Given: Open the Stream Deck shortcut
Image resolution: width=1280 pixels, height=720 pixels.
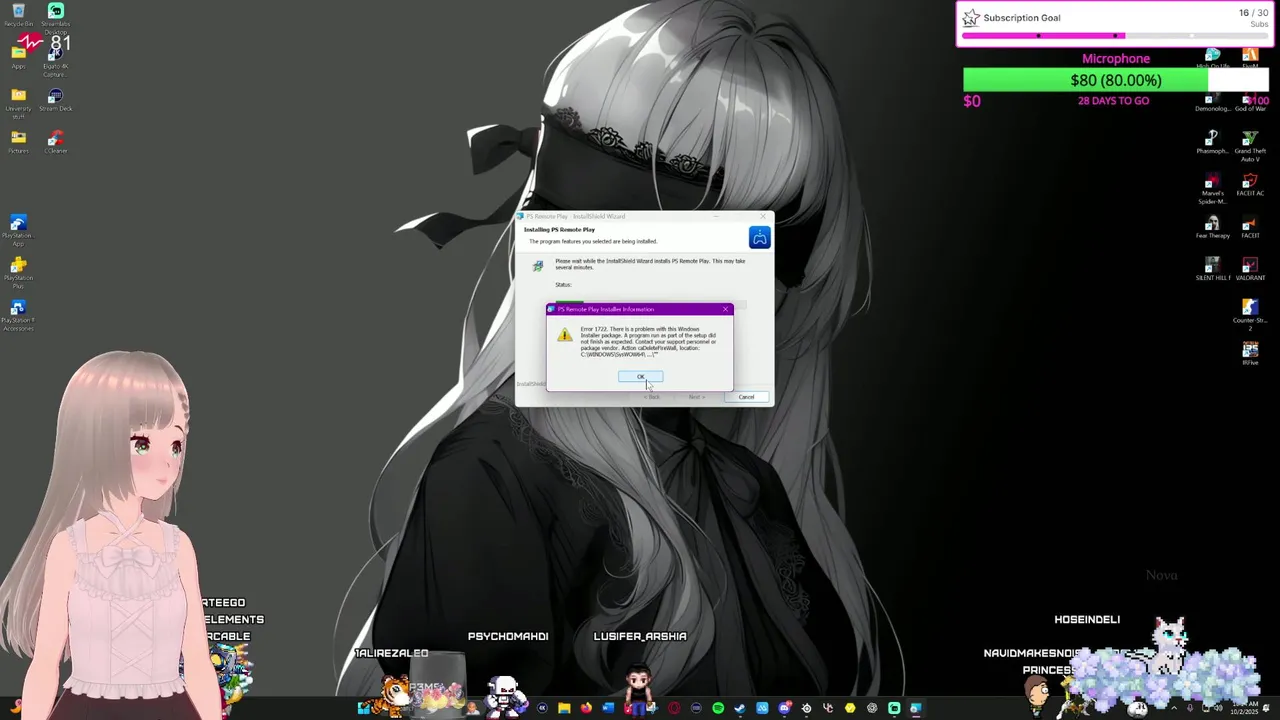Looking at the screenshot, I should 56,99.
